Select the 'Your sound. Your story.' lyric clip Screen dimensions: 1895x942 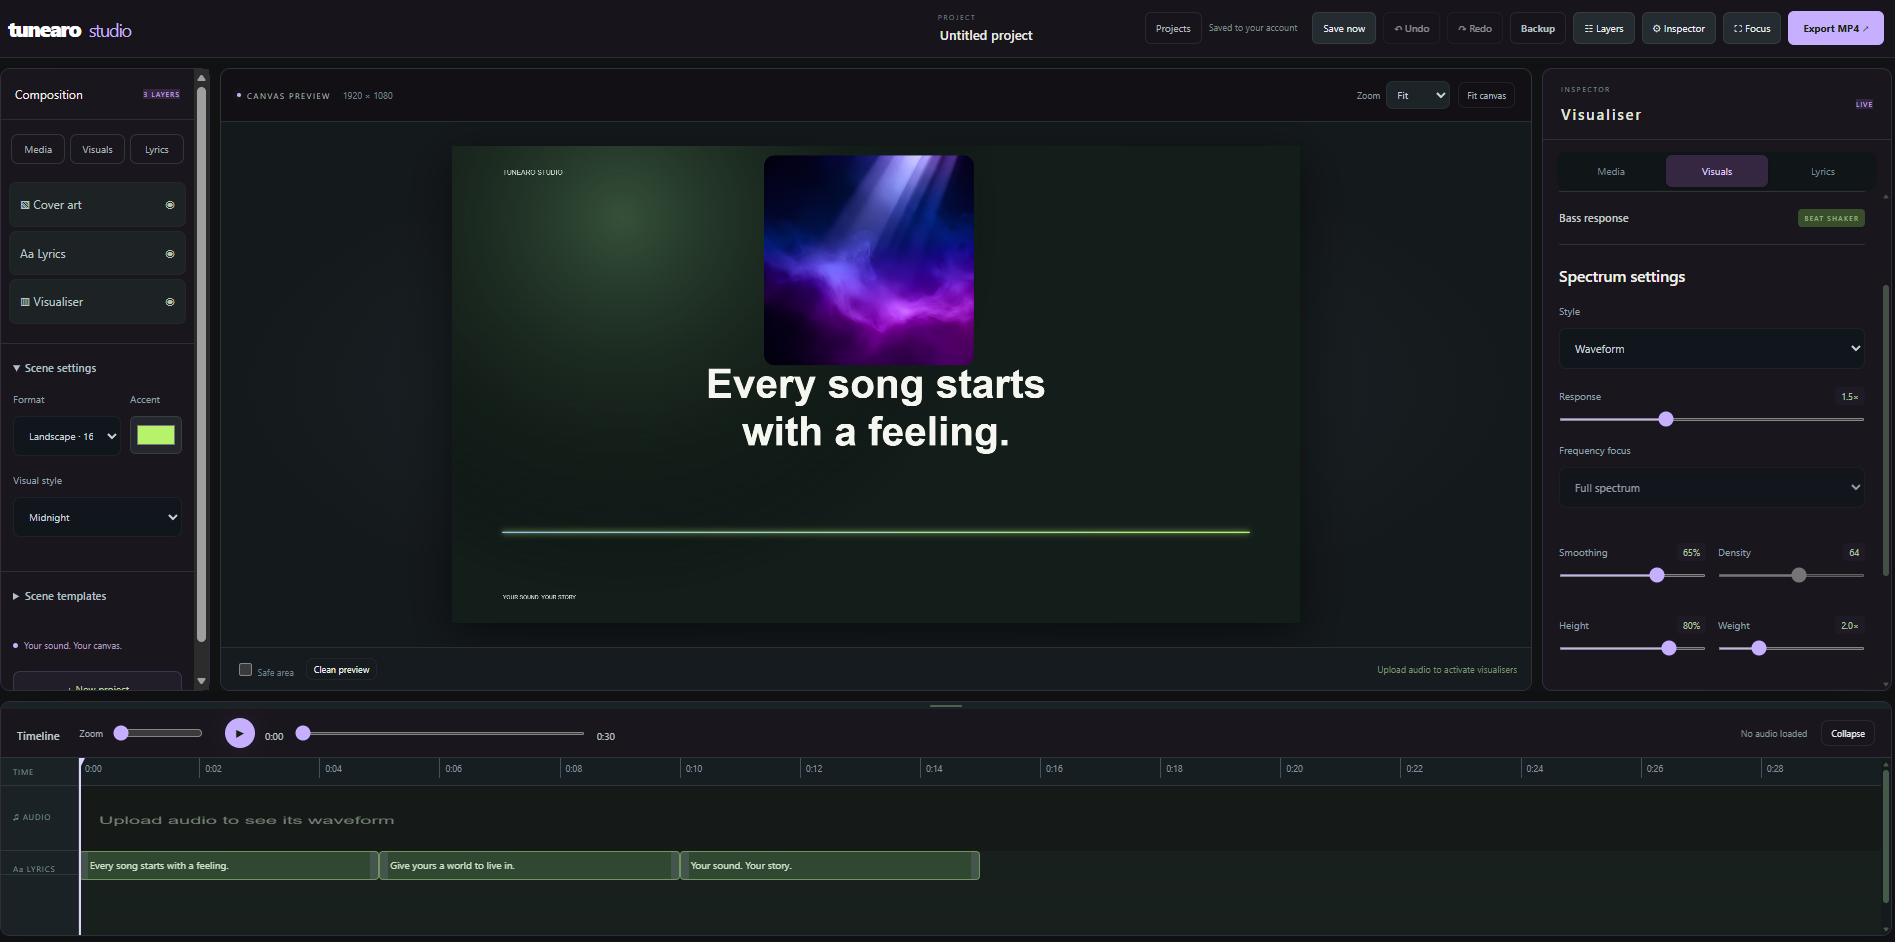pyautogui.click(x=830, y=866)
